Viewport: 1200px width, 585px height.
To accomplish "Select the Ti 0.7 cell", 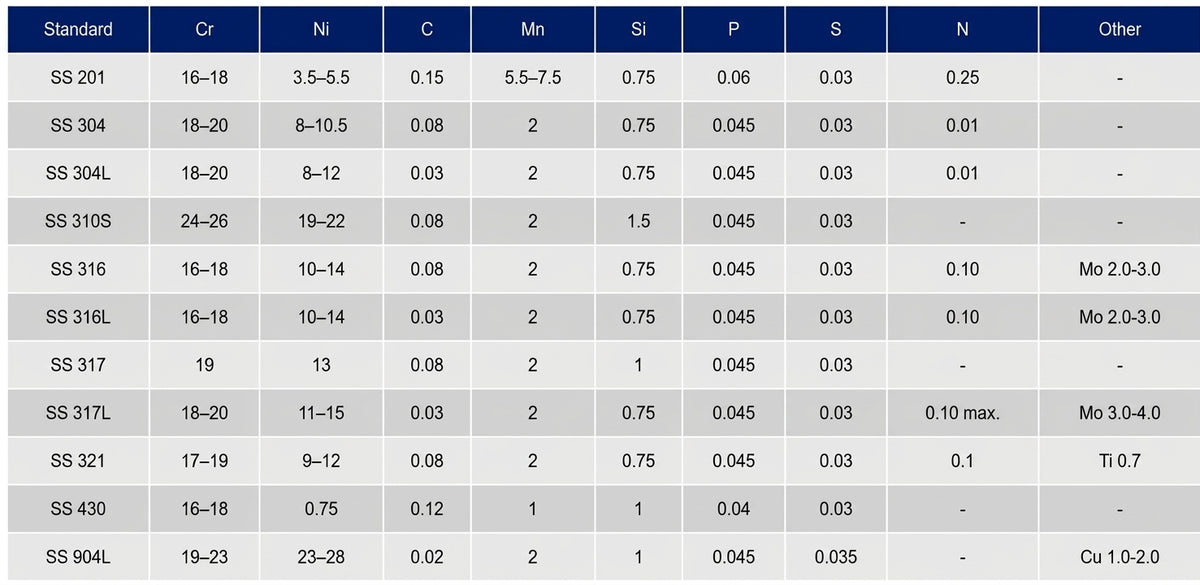I will (x=1120, y=462).
